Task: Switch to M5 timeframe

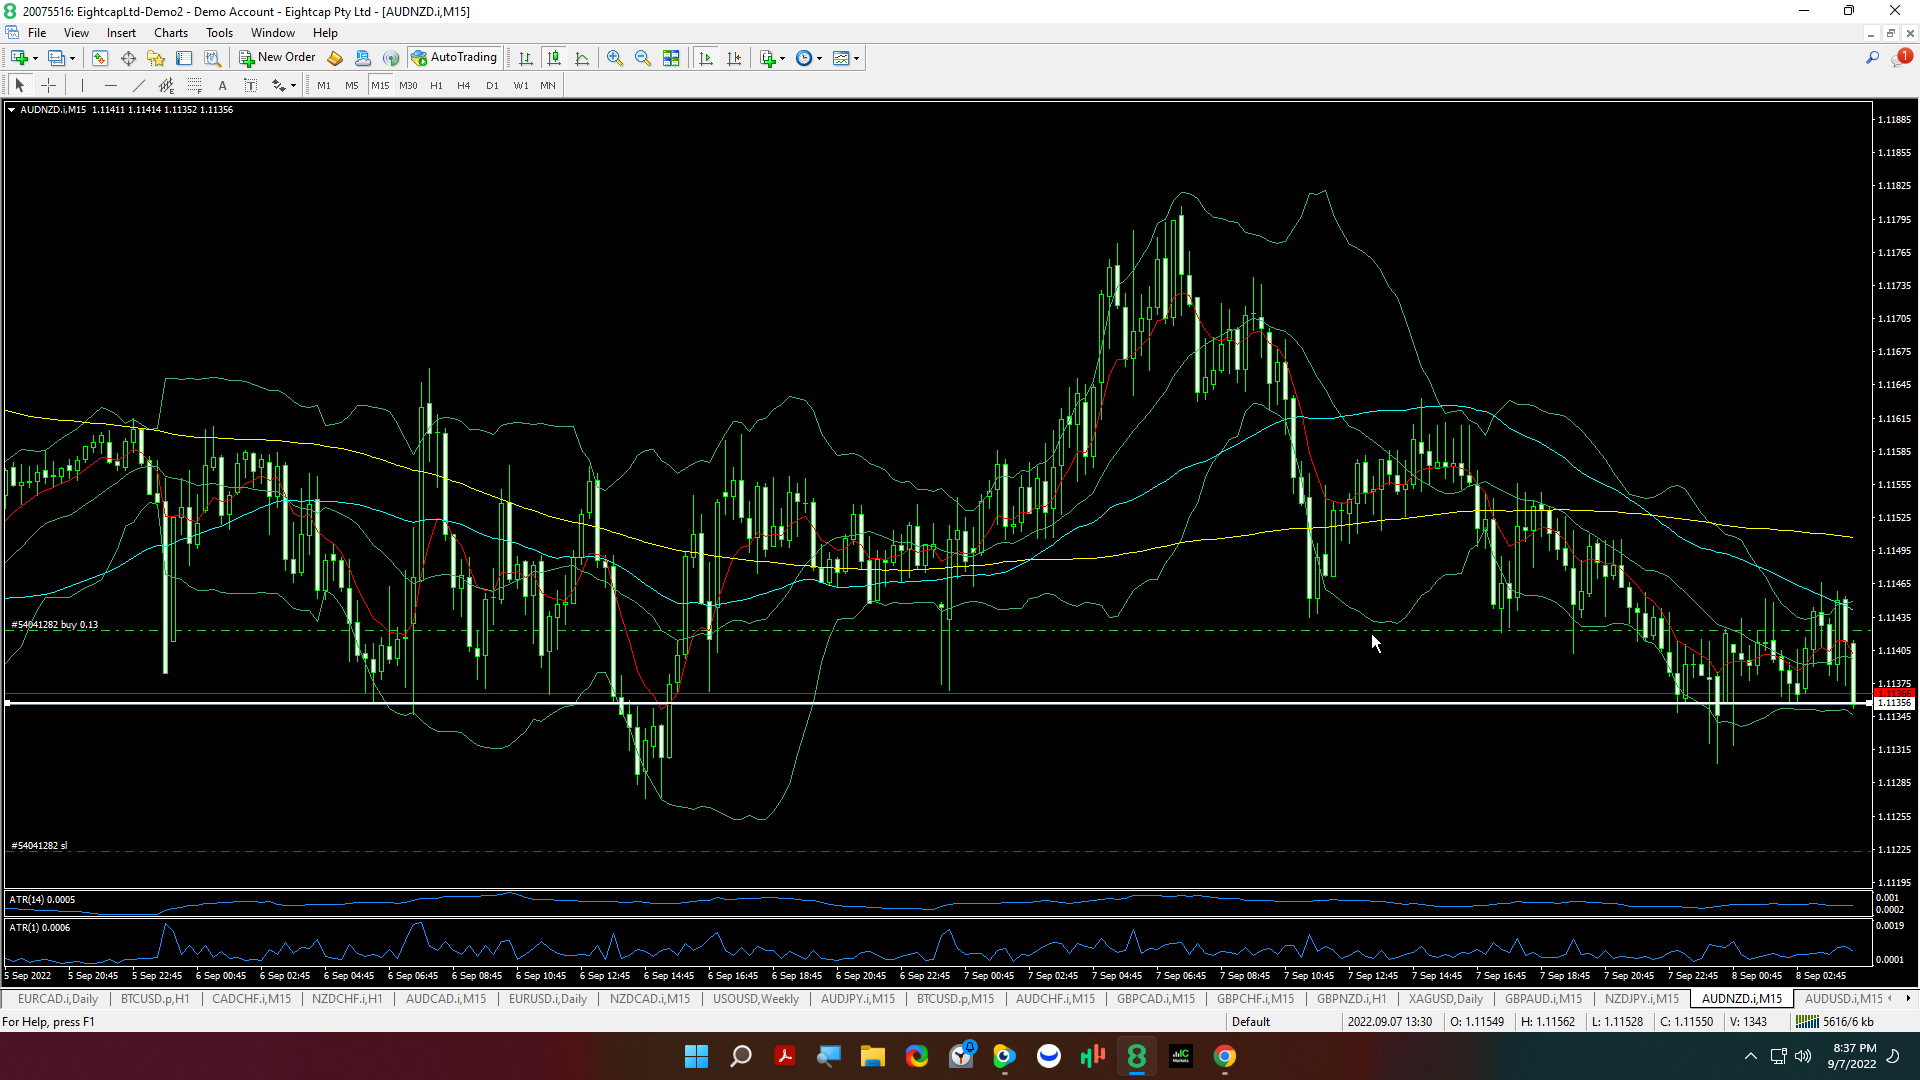Action: pyautogui.click(x=352, y=86)
